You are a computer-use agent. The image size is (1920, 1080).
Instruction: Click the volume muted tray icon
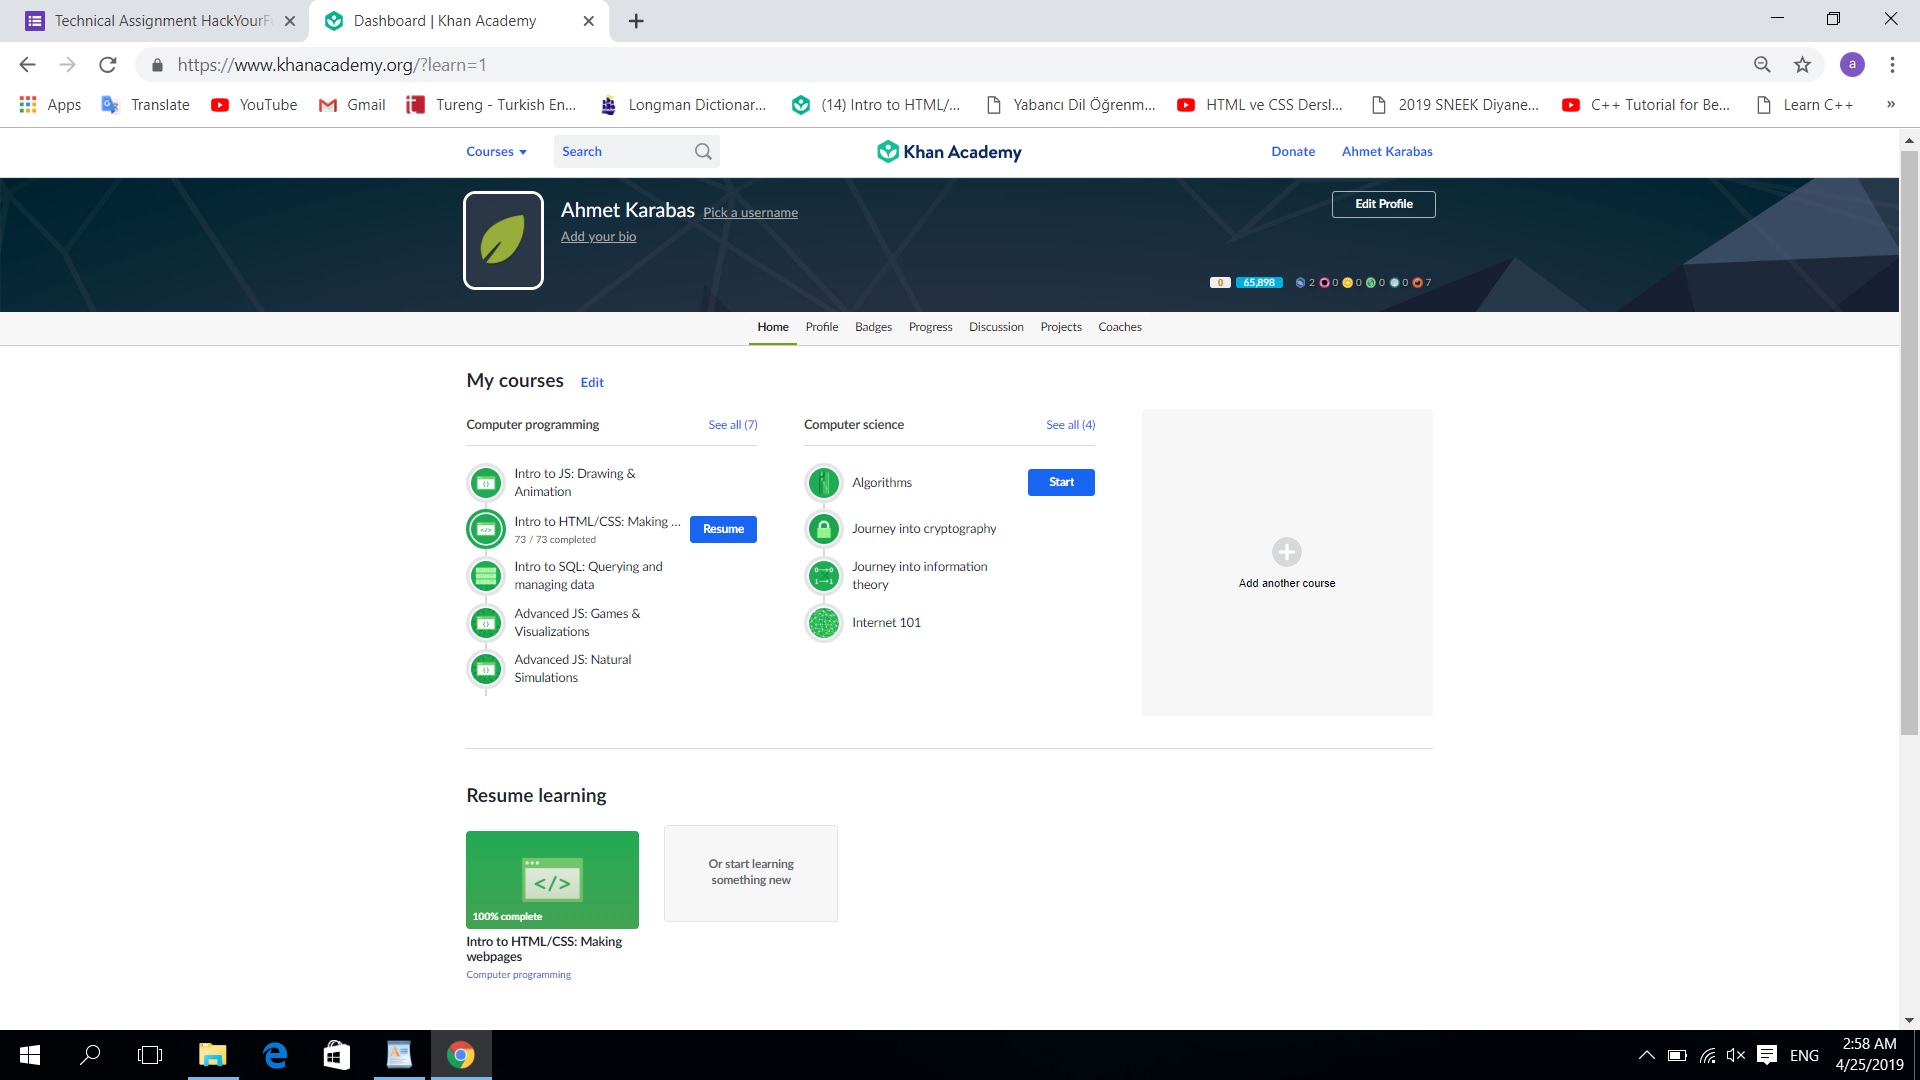[x=1736, y=1055]
